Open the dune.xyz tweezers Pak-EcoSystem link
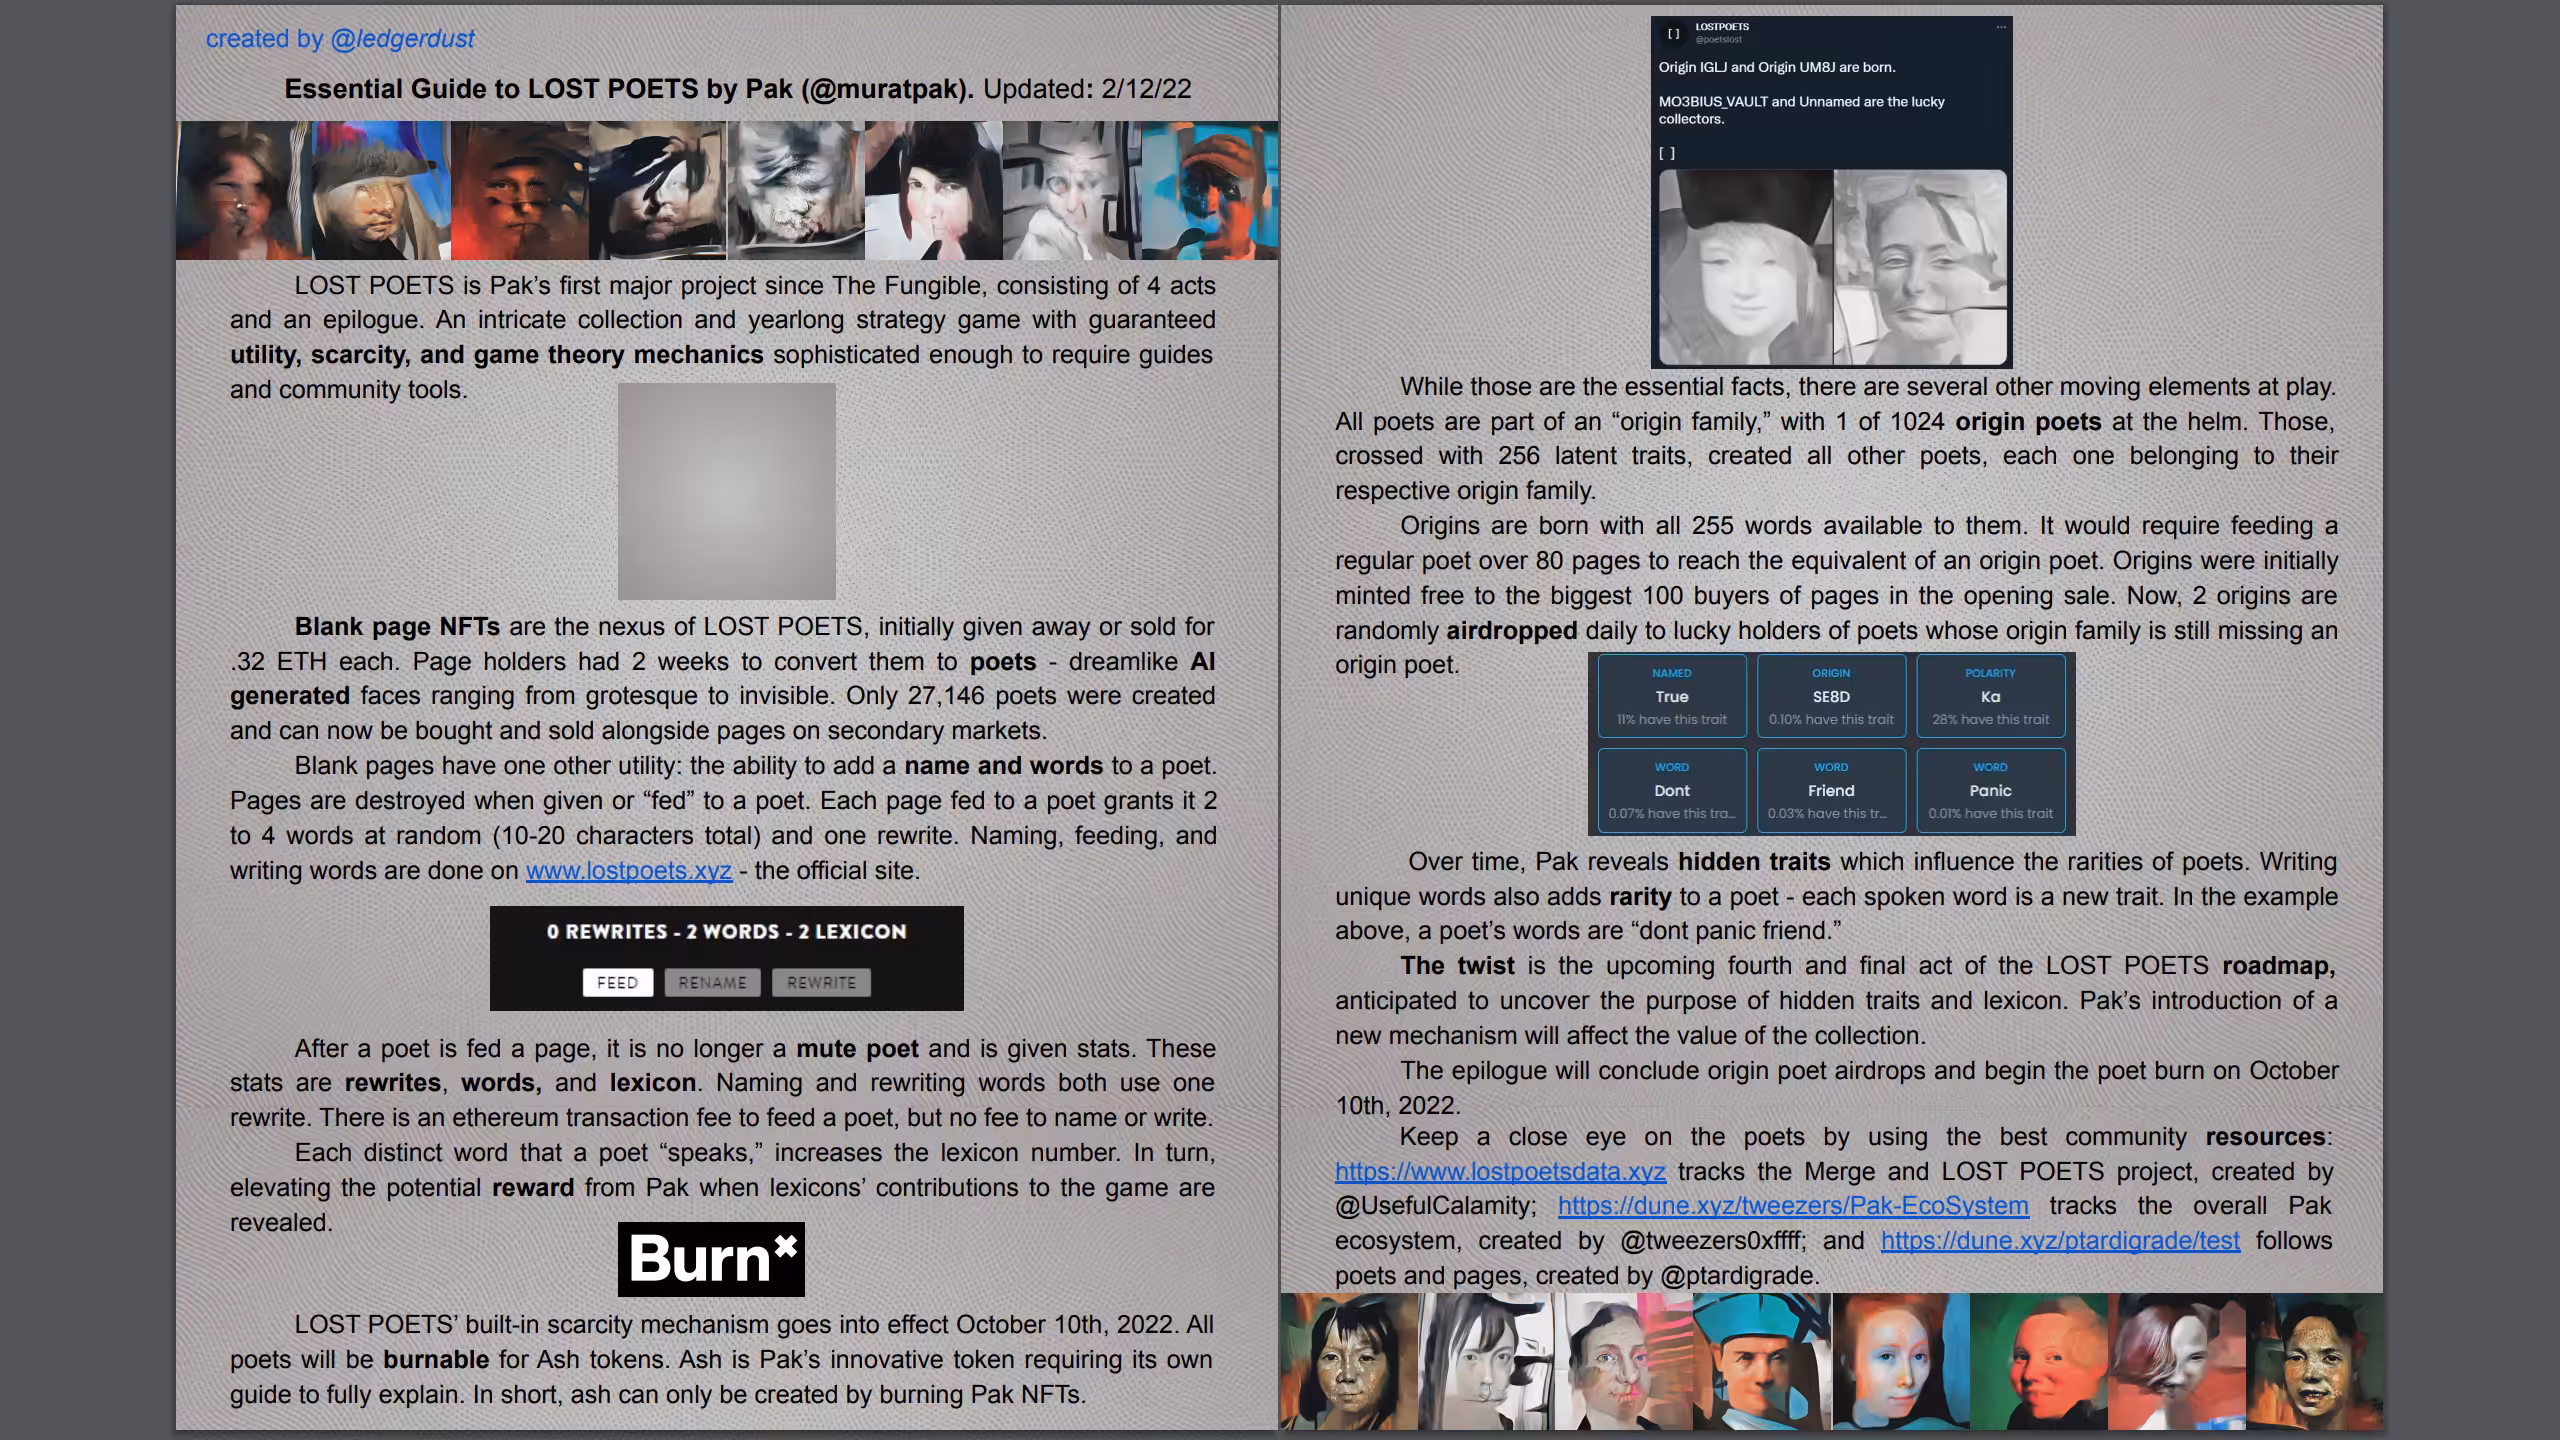This screenshot has width=2560, height=1440. point(1793,1205)
